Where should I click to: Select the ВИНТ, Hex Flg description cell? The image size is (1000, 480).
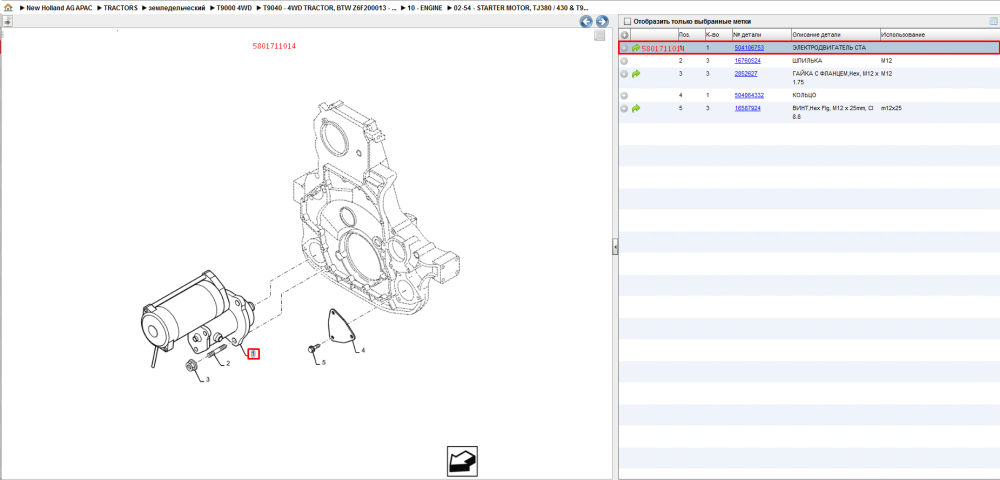pyautogui.click(x=835, y=113)
